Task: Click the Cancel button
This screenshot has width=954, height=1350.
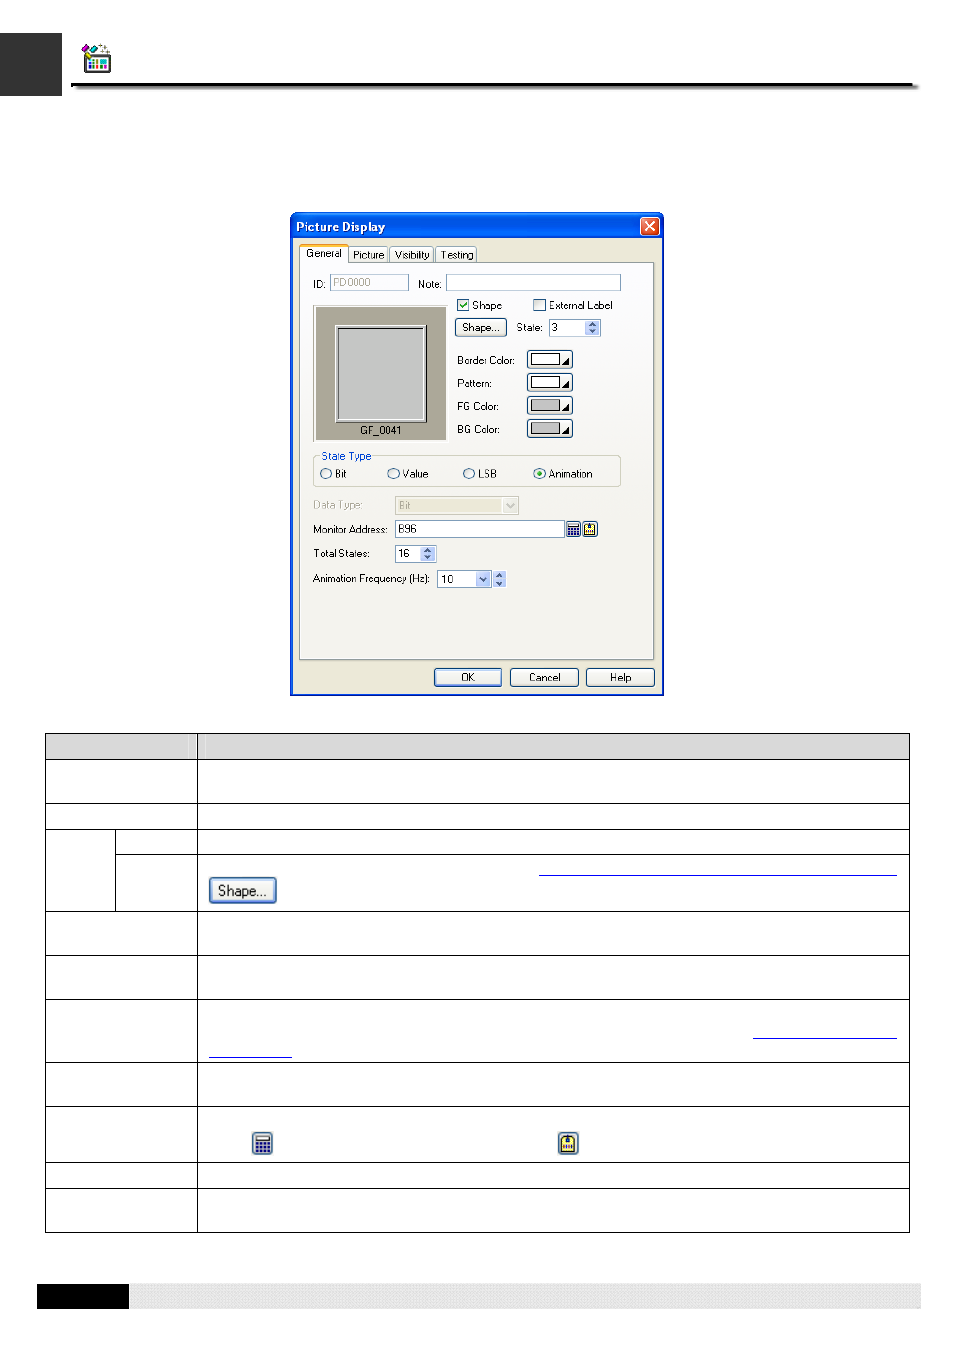Action: tap(544, 677)
